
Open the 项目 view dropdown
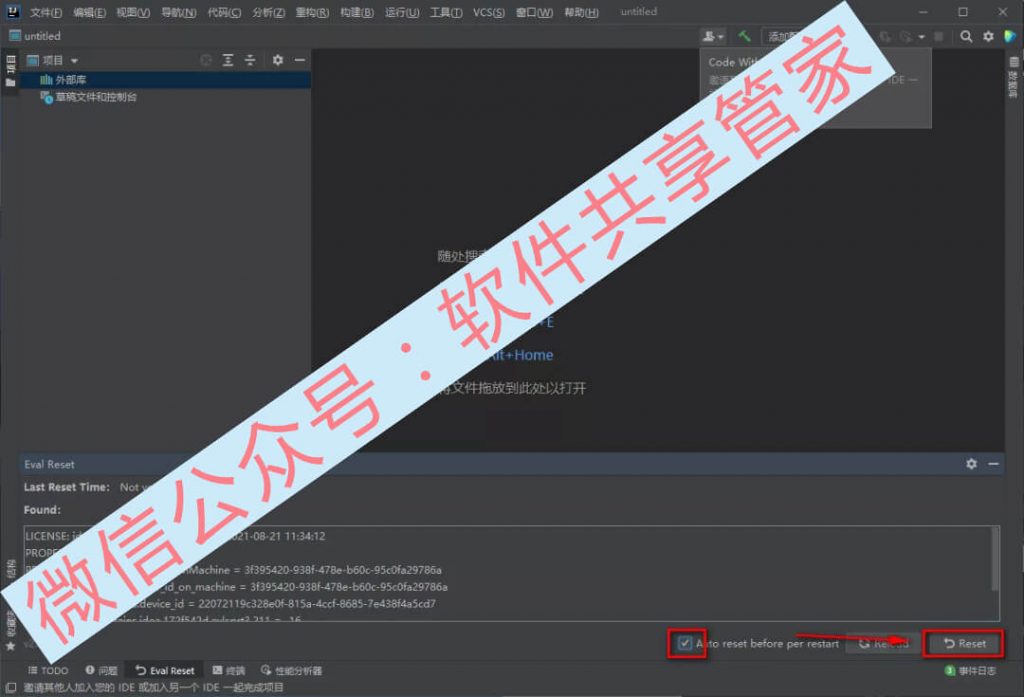(x=52, y=61)
